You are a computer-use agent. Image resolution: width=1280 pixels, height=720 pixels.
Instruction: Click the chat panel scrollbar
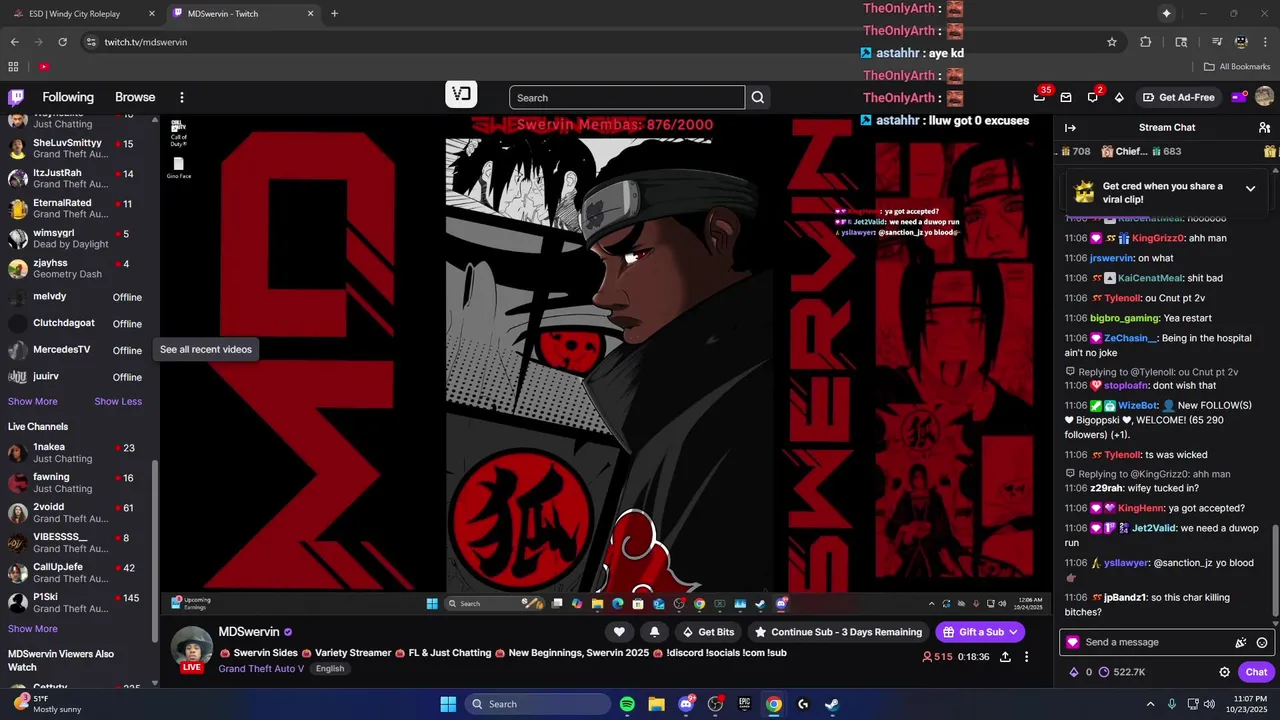click(x=1274, y=570)
